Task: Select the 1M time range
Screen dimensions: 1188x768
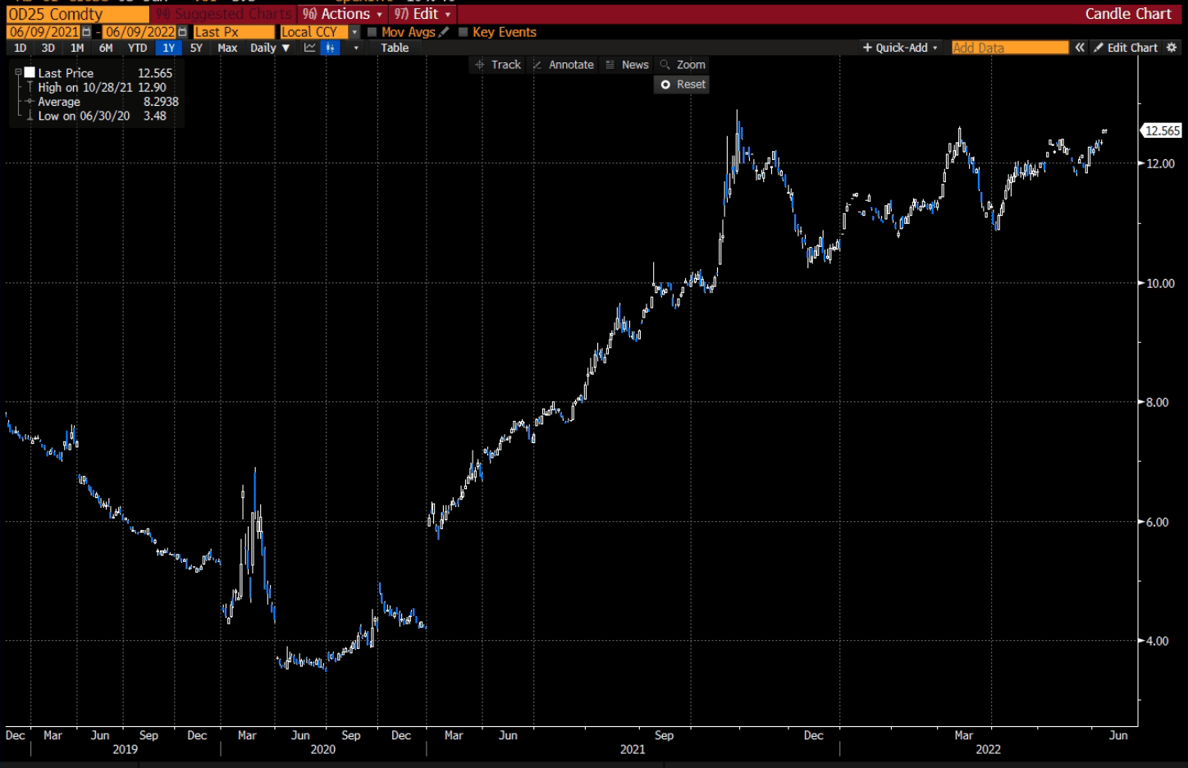Action: pos(77,48)
